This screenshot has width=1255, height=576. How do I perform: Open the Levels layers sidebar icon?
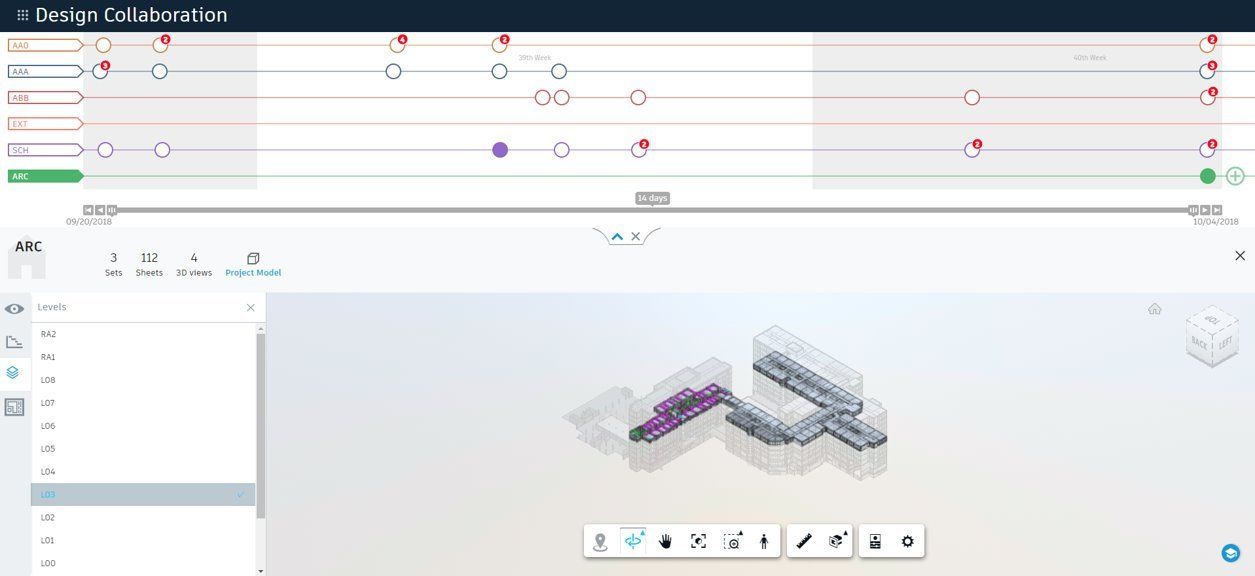coord(14,372)
